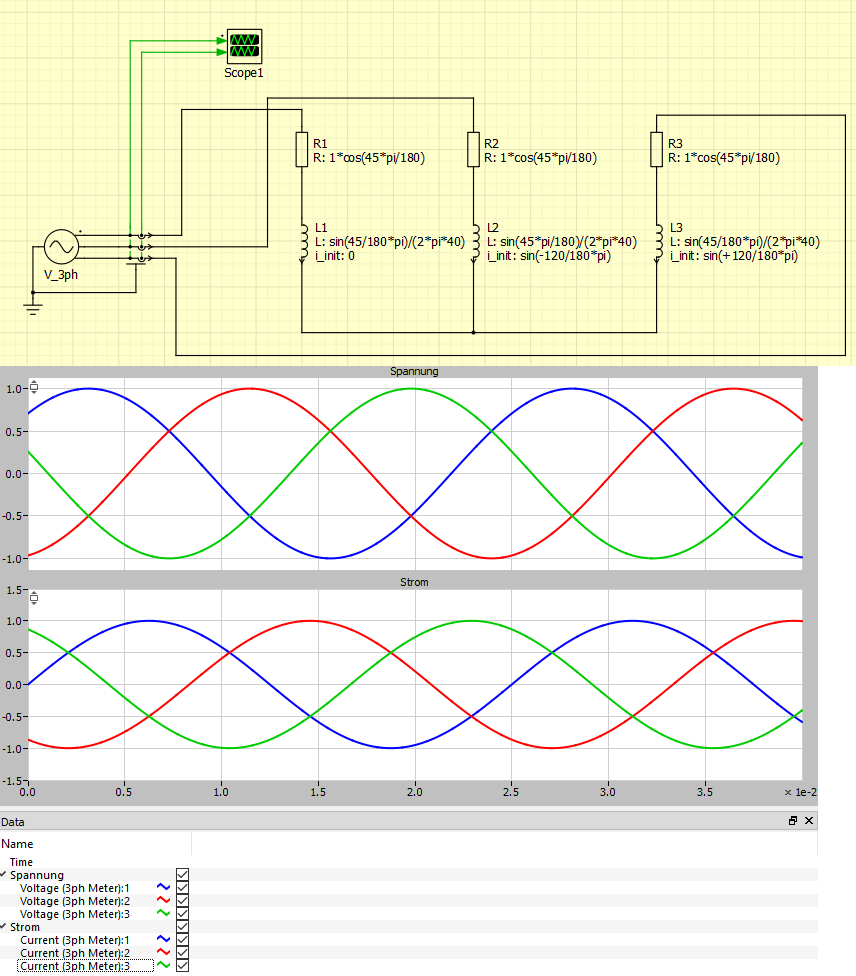Open the Scope1 block
The width and height of the screenshot is (856, 976).
[x=244, y=46]
